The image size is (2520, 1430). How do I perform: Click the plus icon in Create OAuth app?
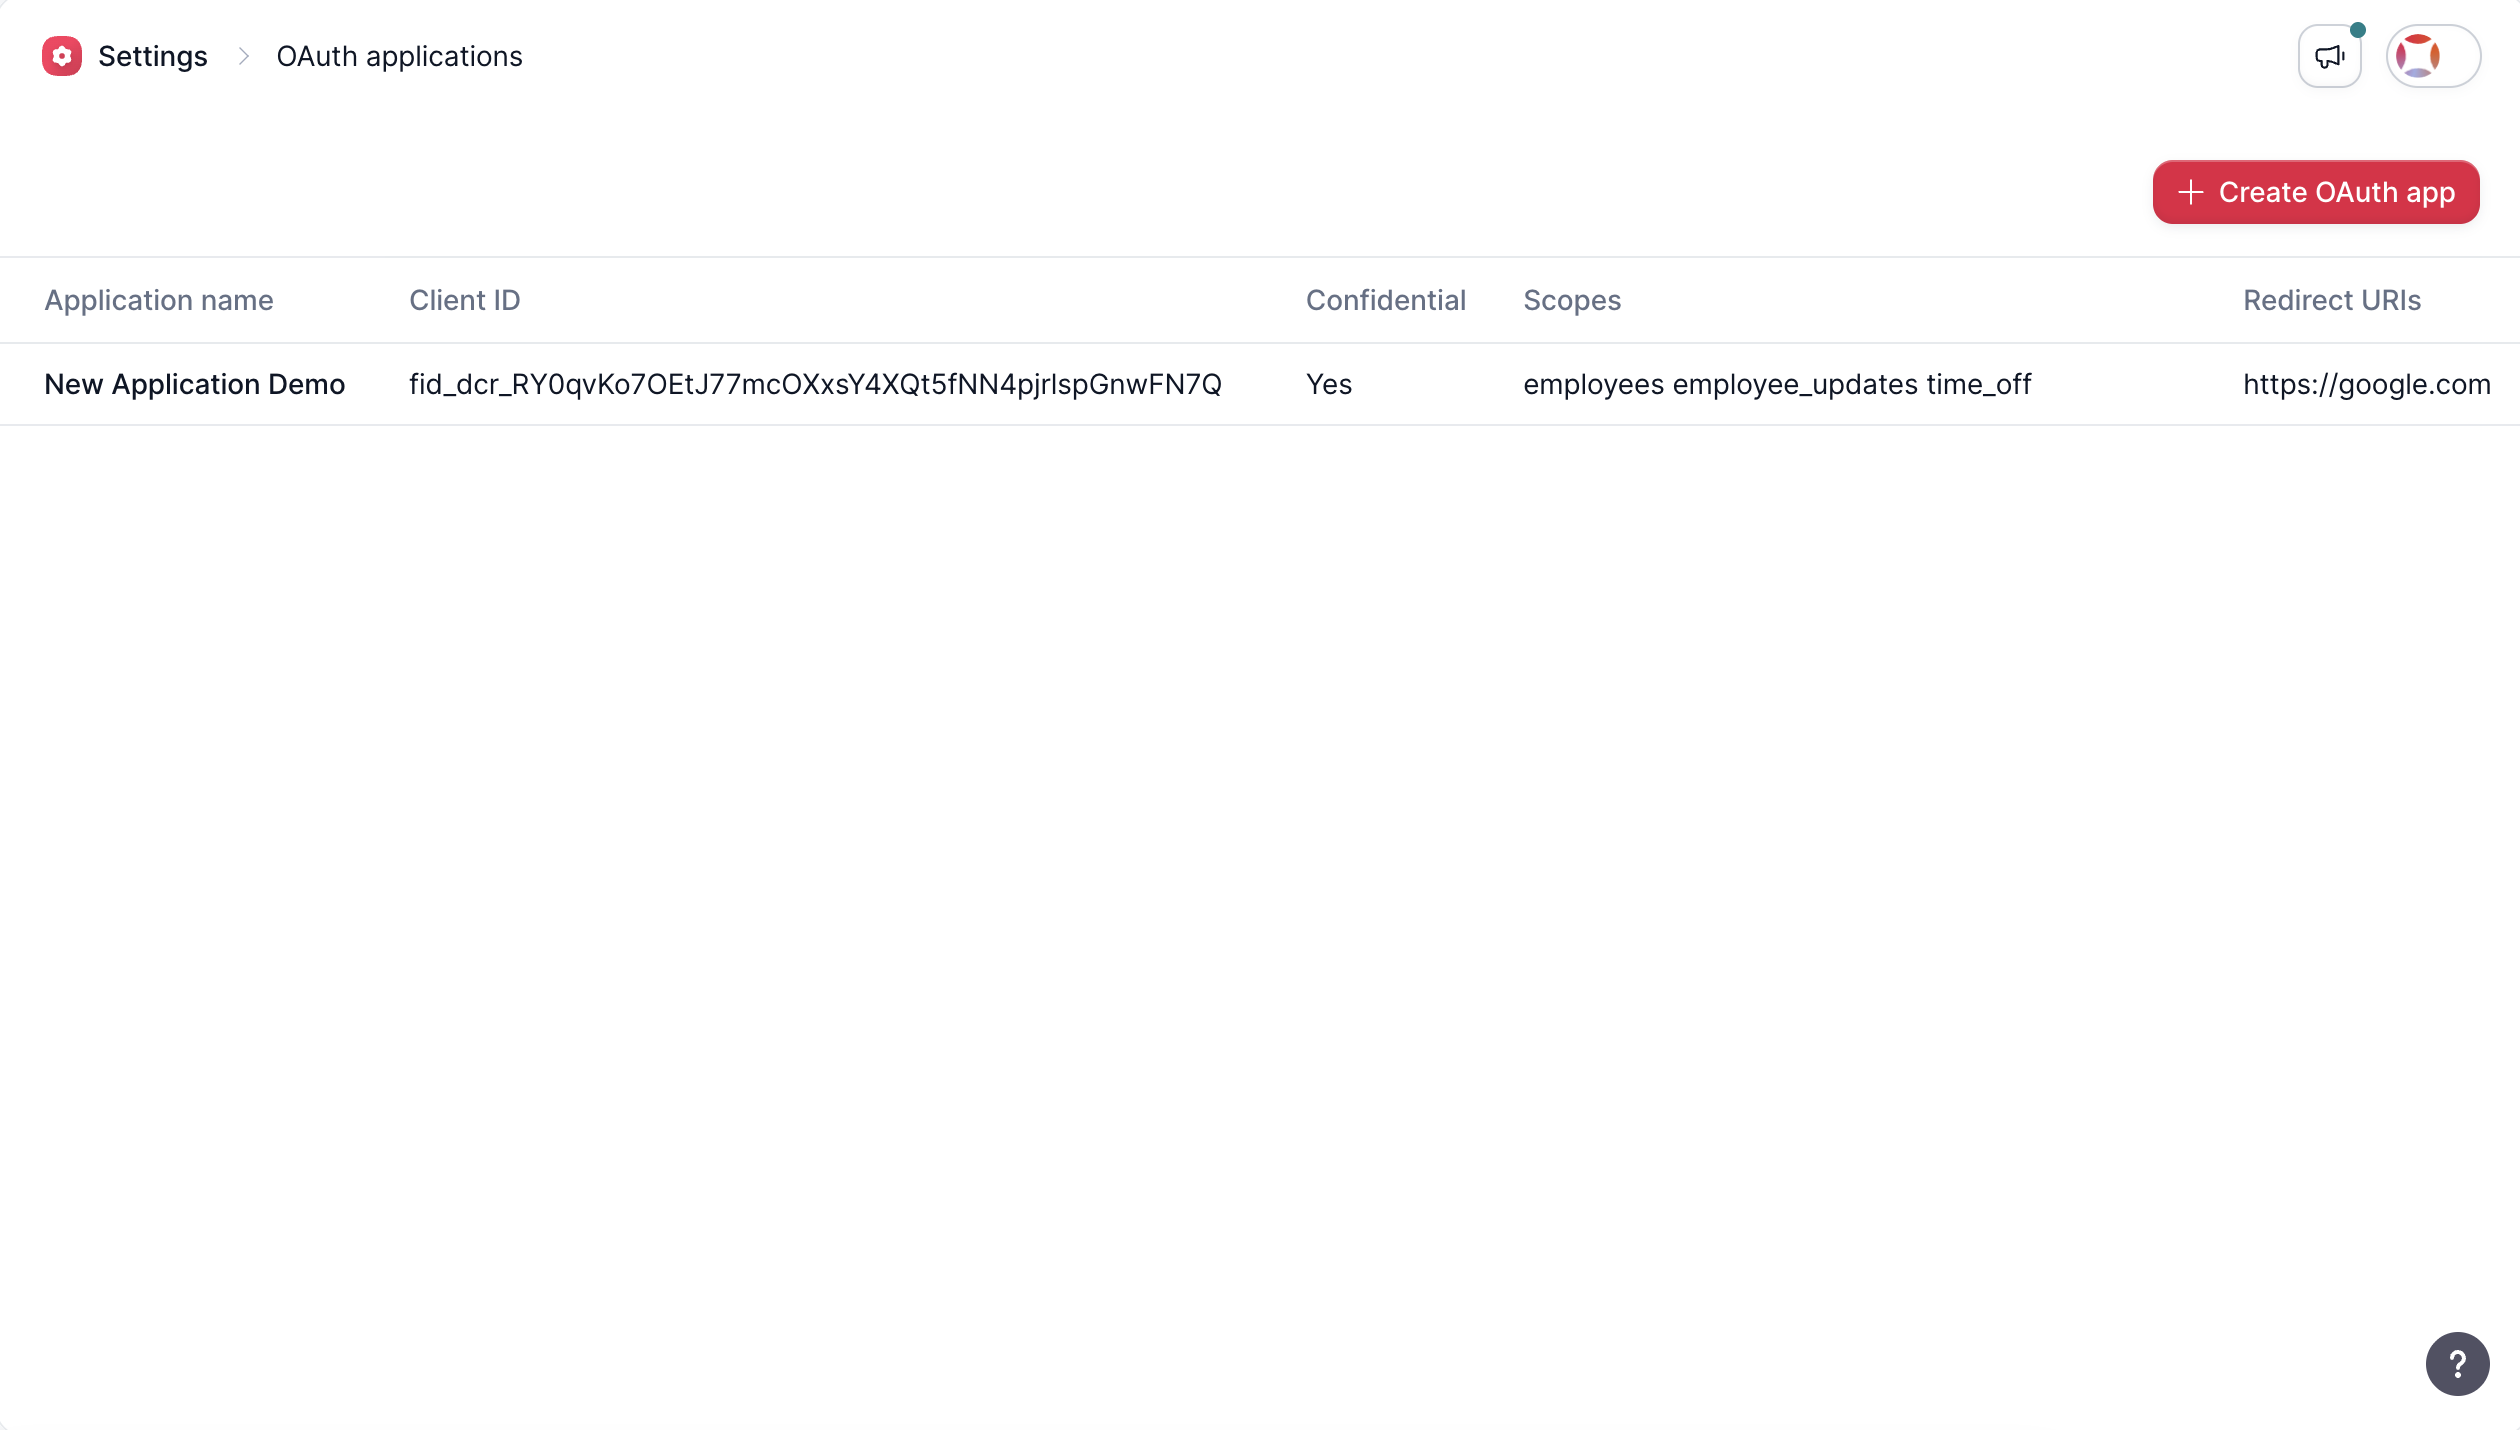click(2191, 192)
